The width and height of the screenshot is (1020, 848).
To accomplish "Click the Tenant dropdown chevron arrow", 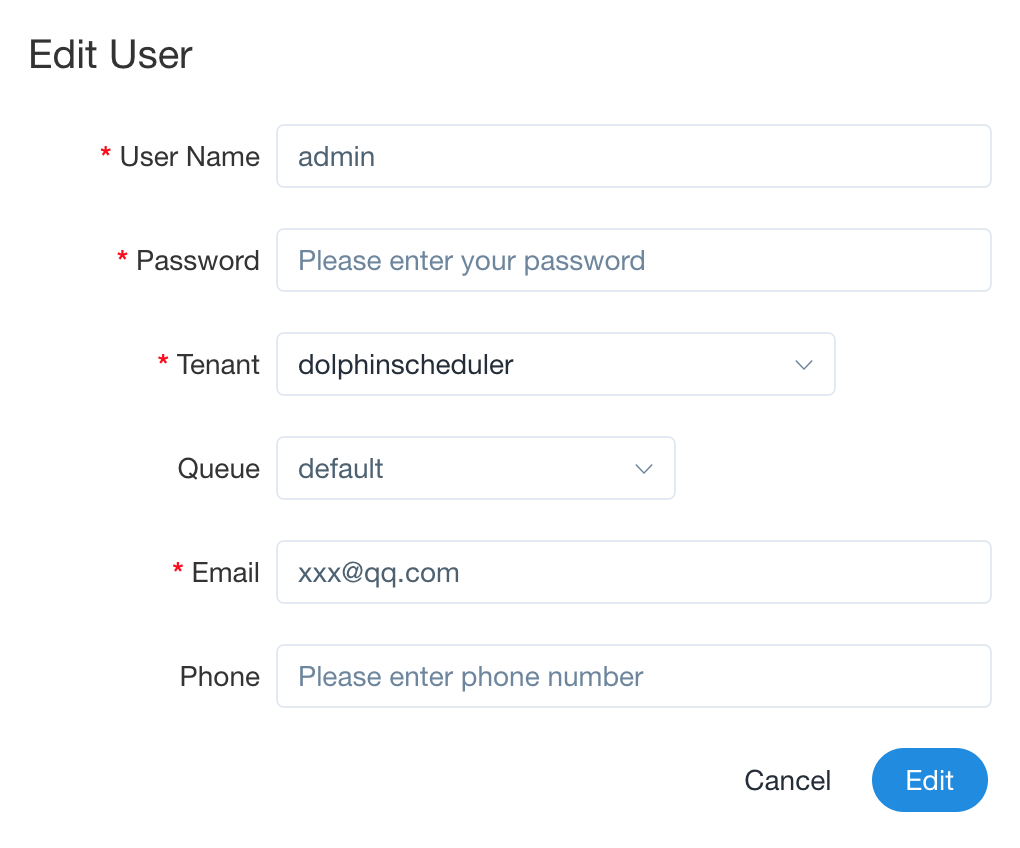I will pyautogui.click(x=803, y=365).
